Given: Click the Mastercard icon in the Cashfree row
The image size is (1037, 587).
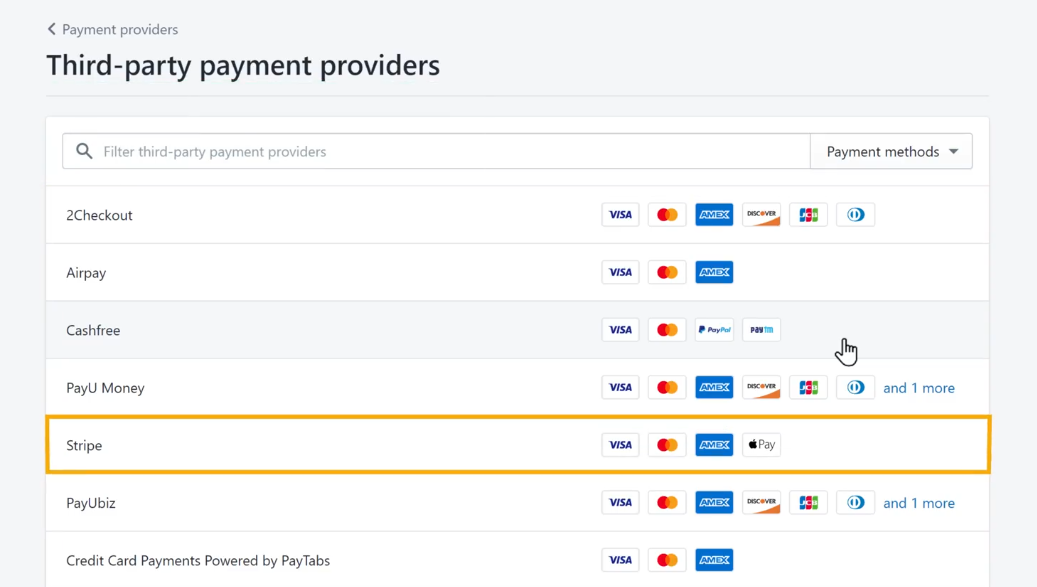Looking at the screenshot, I should tap(667, 330).
